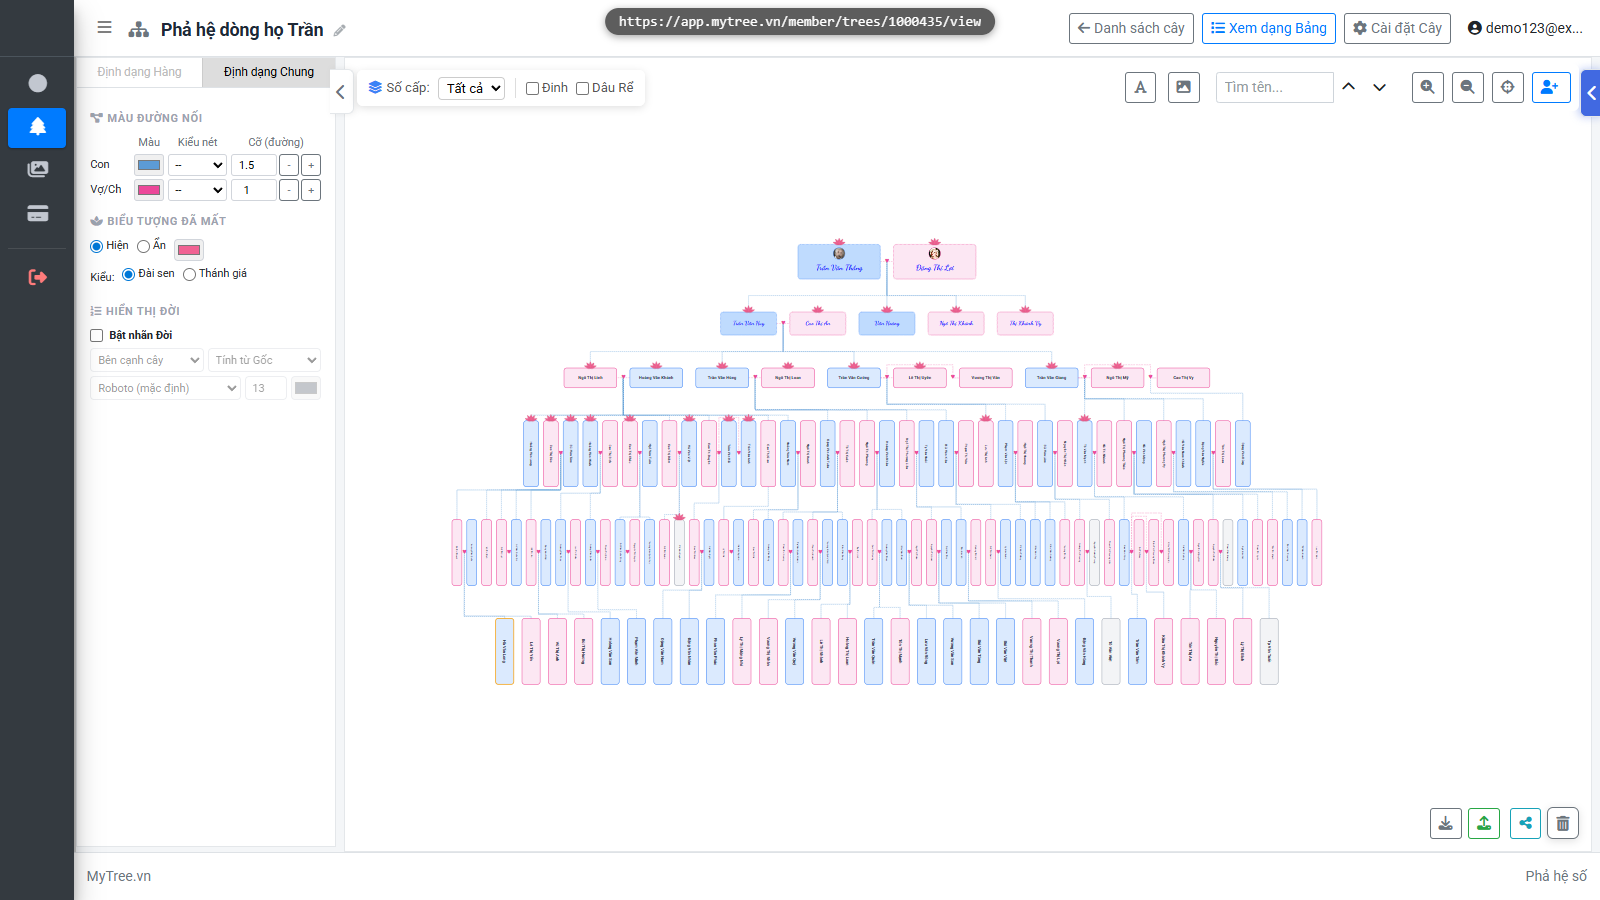Image resolution: width=1600 pixels, height=900 pixels.
Task: Log out using the orange exit icon
Action: pyautogui.click(x=37, y=277)
